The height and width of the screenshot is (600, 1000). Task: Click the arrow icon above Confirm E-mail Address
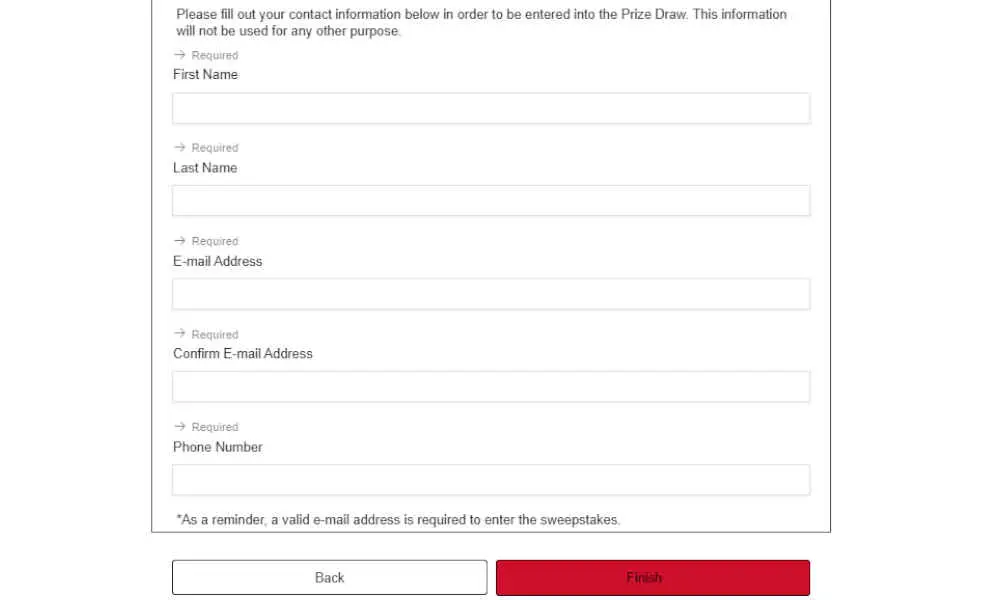(180, 333)
